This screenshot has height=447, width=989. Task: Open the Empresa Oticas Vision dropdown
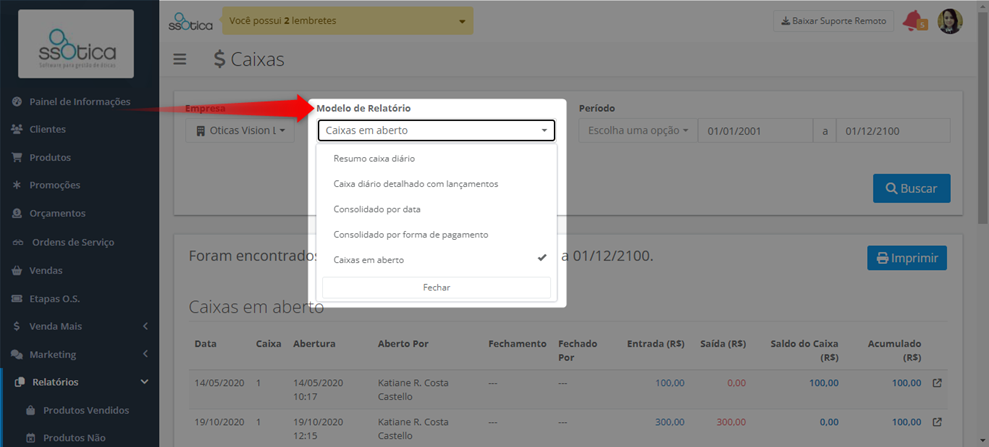[x=240, y=131]
